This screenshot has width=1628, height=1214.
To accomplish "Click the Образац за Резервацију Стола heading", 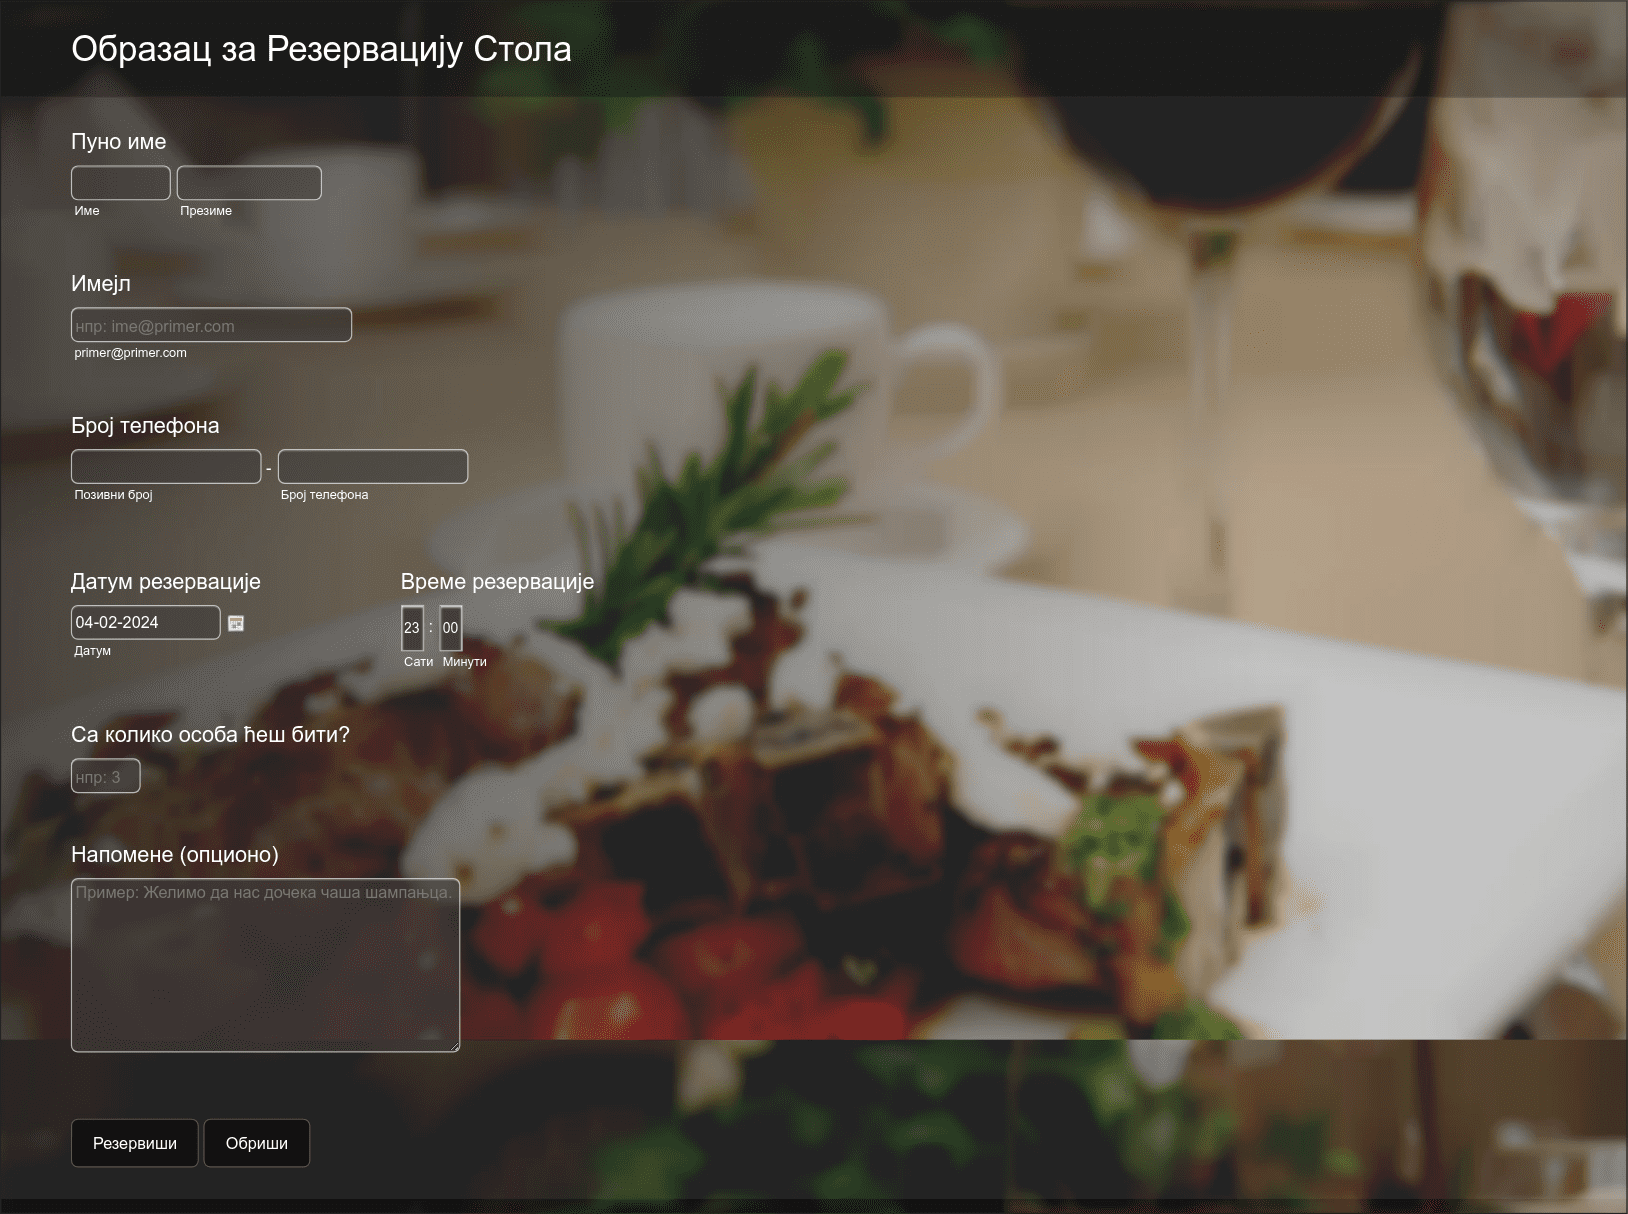I will click(x=321, y=49).
